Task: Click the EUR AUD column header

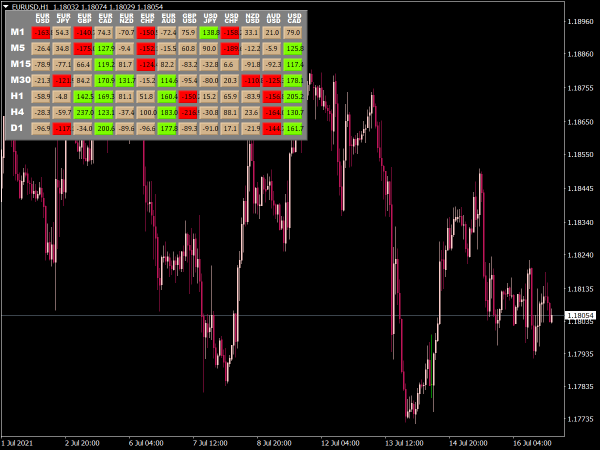Action: pos(168,18)
